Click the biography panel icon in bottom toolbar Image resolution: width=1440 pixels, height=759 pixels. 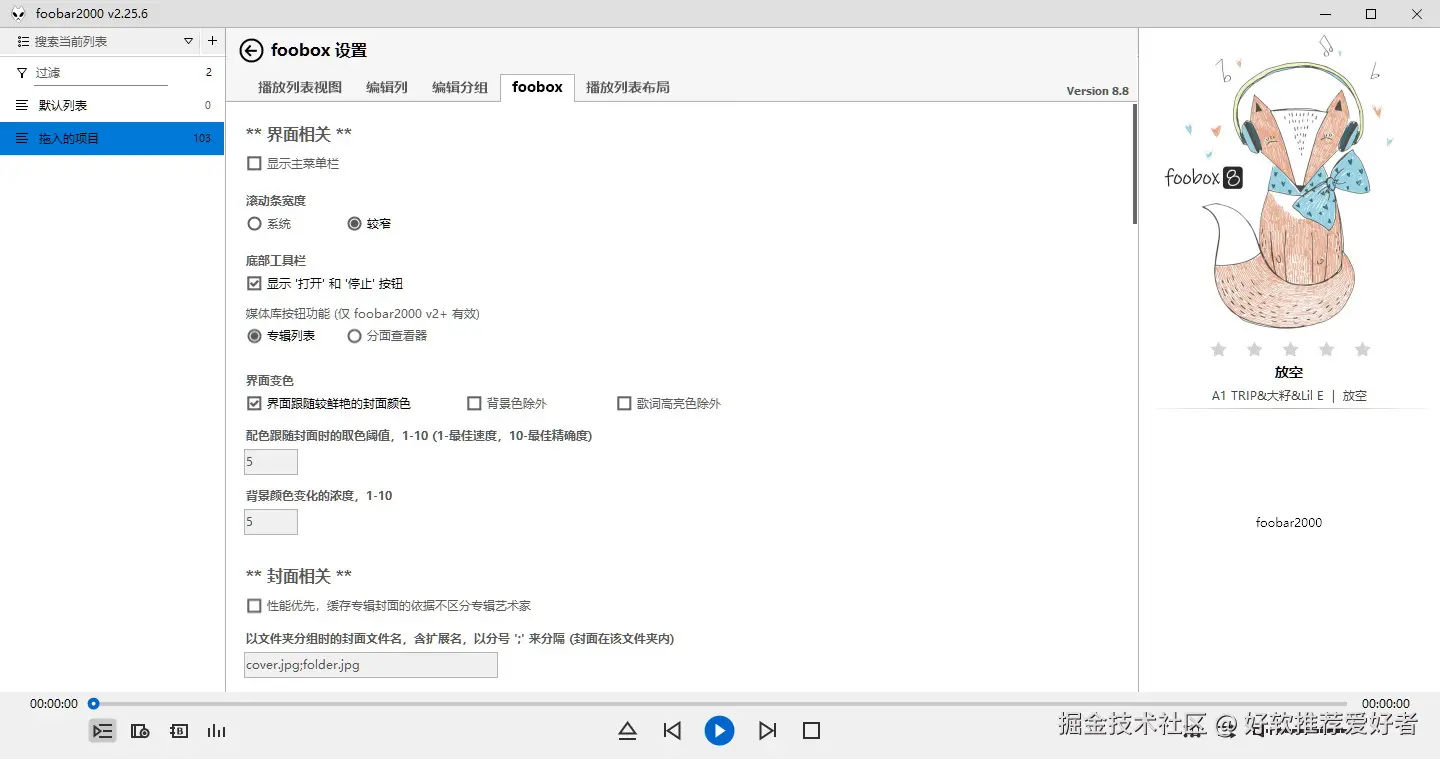[x=179, y=731]
